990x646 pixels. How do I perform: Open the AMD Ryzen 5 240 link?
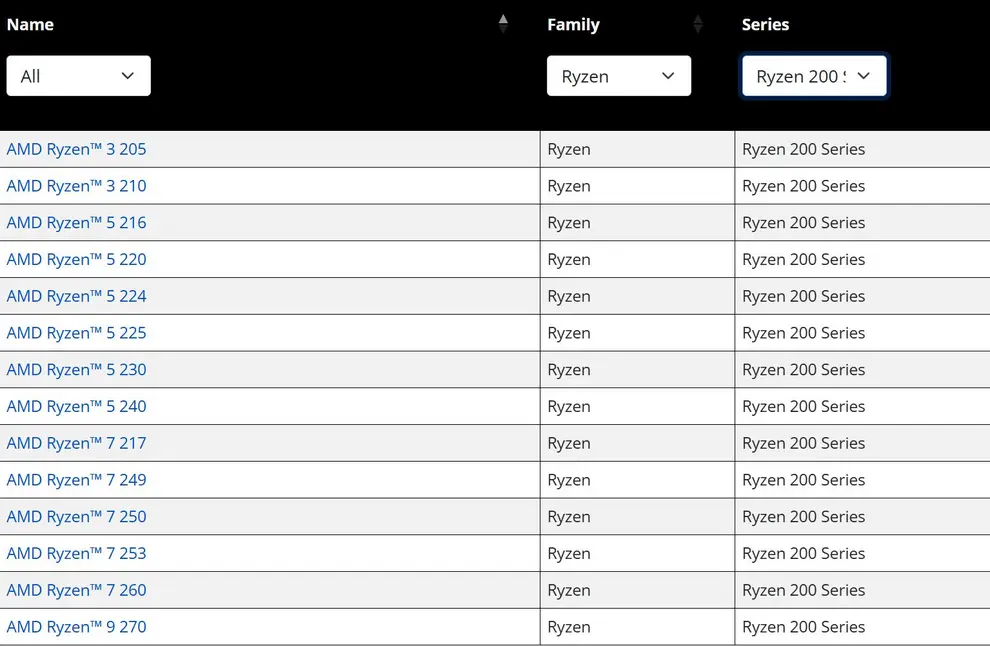(76, 406)
